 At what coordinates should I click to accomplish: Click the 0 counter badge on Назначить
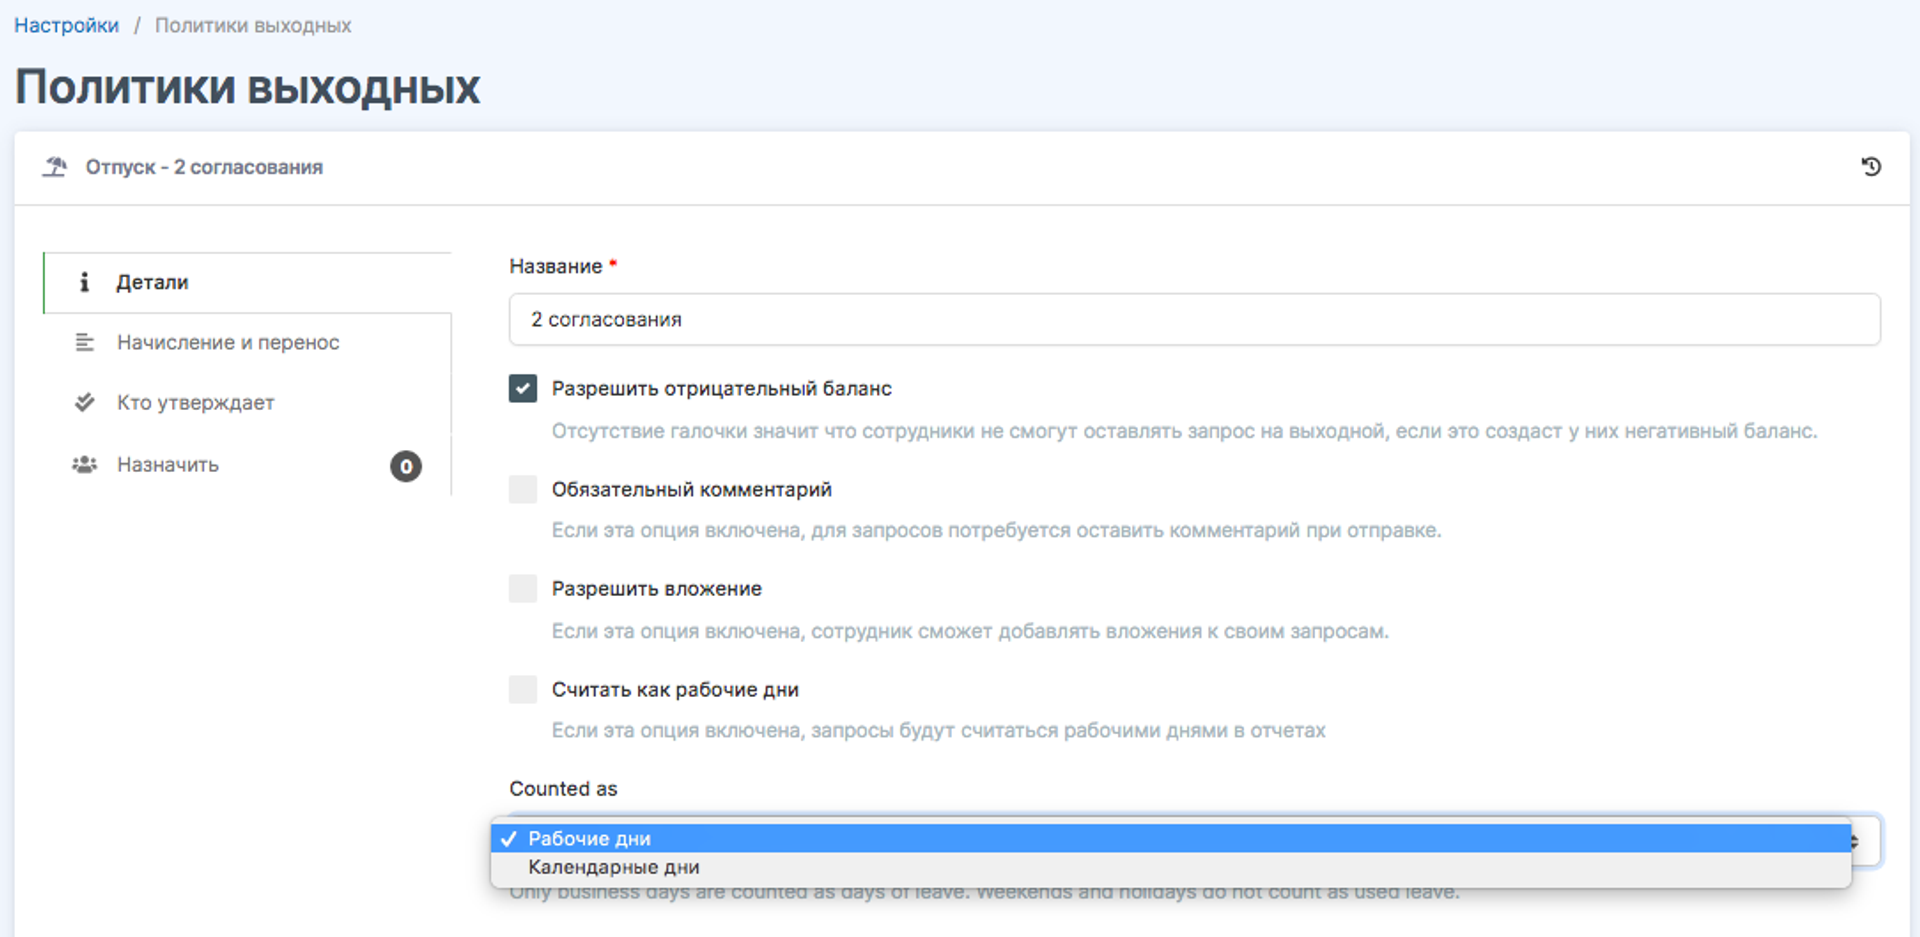pos(406,466)
